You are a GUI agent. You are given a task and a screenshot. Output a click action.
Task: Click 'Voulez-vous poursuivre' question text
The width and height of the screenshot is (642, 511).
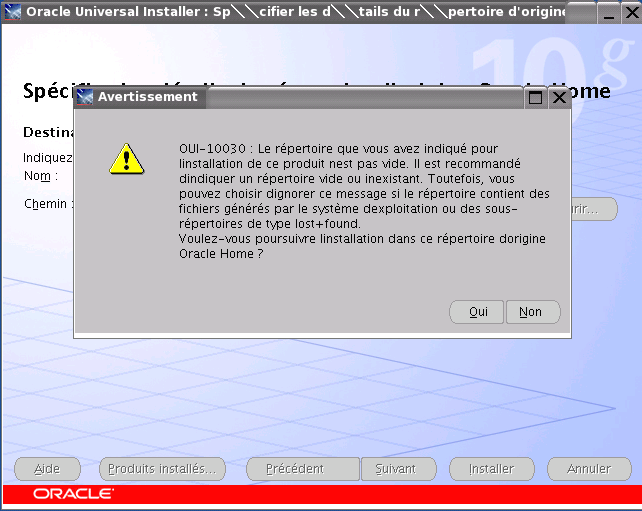362,246
